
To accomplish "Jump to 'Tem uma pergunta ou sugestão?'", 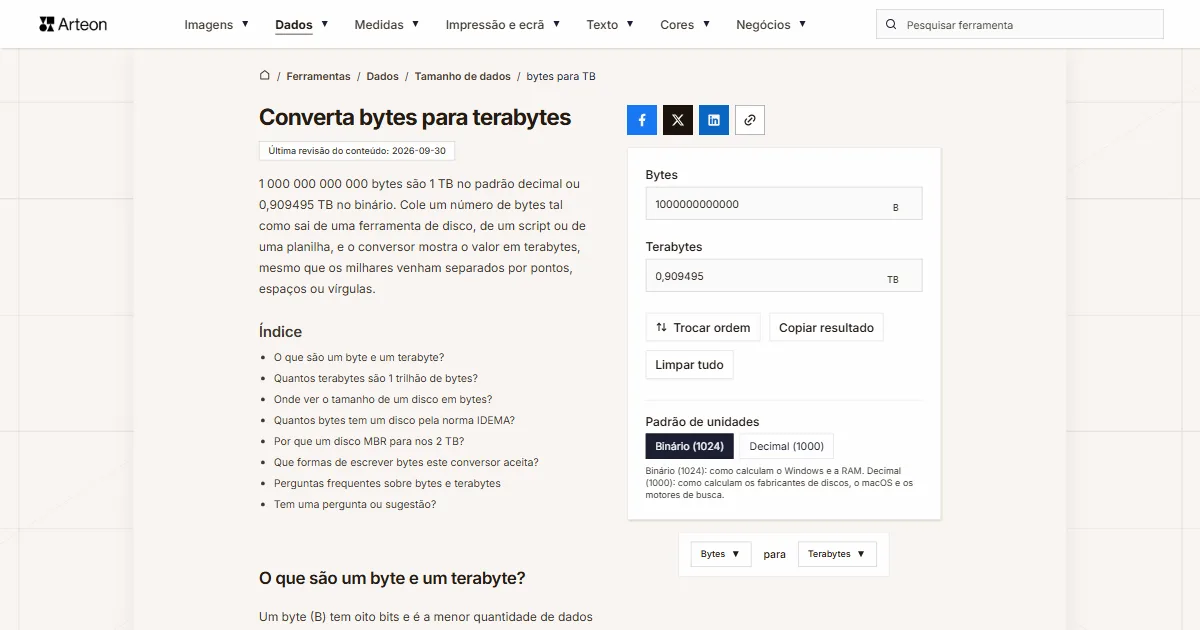I will coord(355,504).
